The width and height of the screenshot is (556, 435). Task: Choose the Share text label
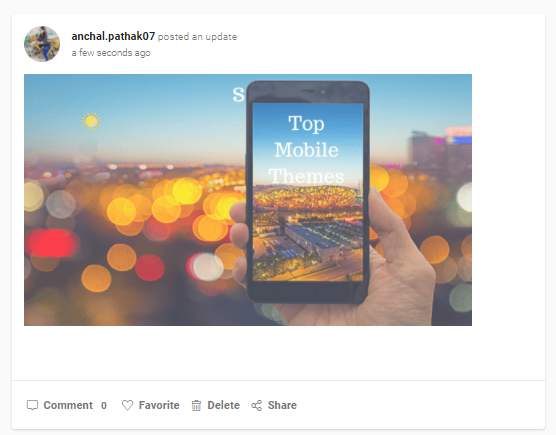click(282, 405)
